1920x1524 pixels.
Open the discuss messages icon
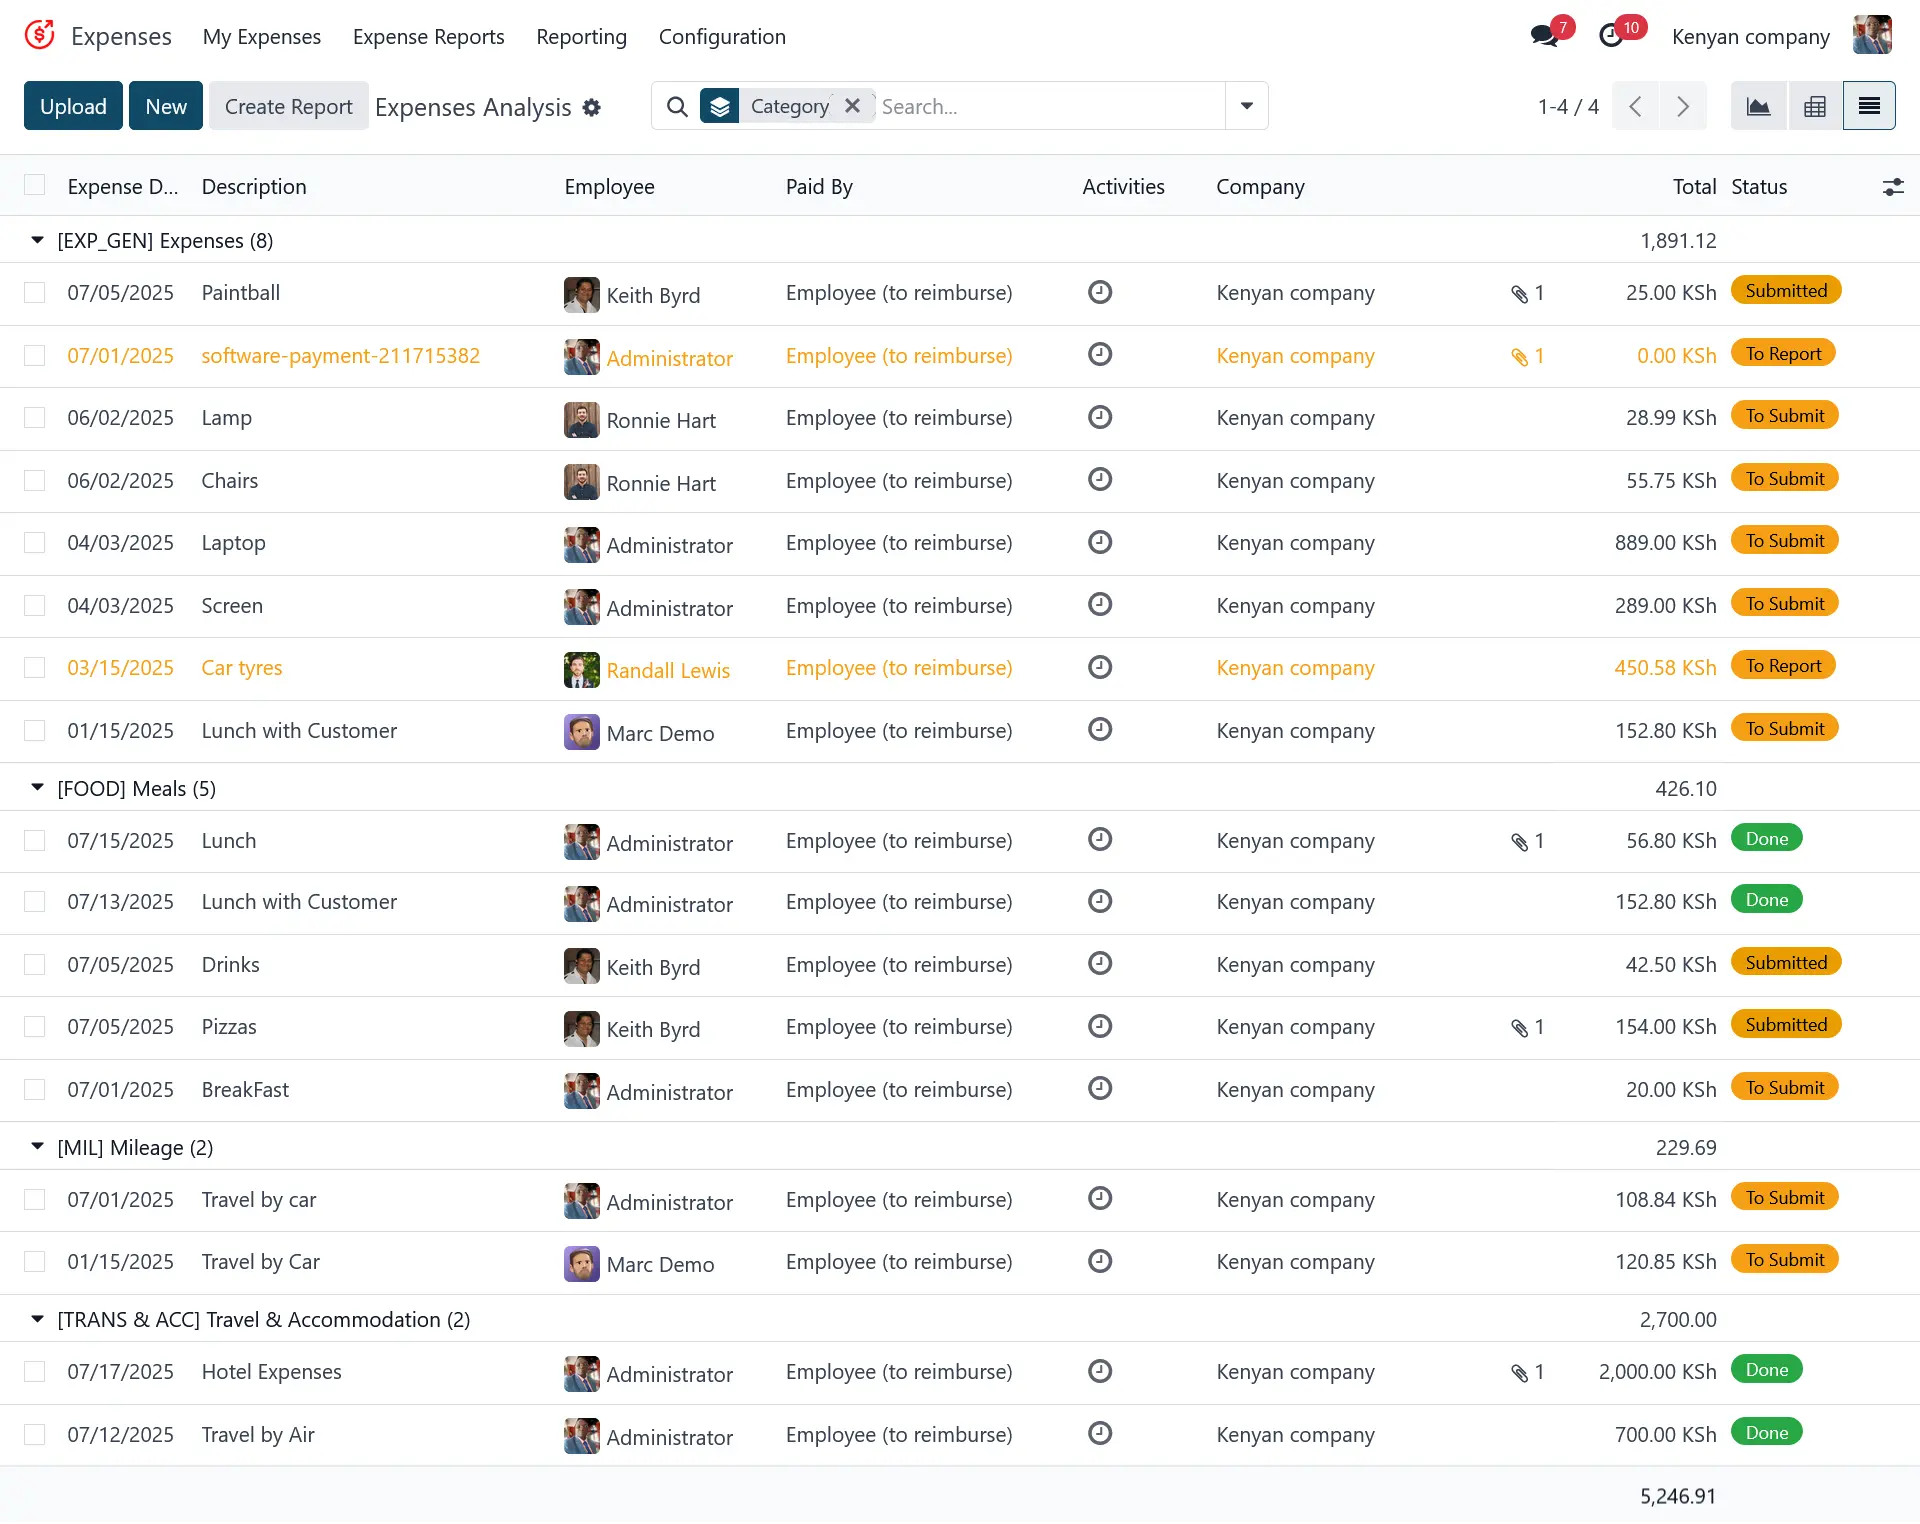tap(1545, 37)
